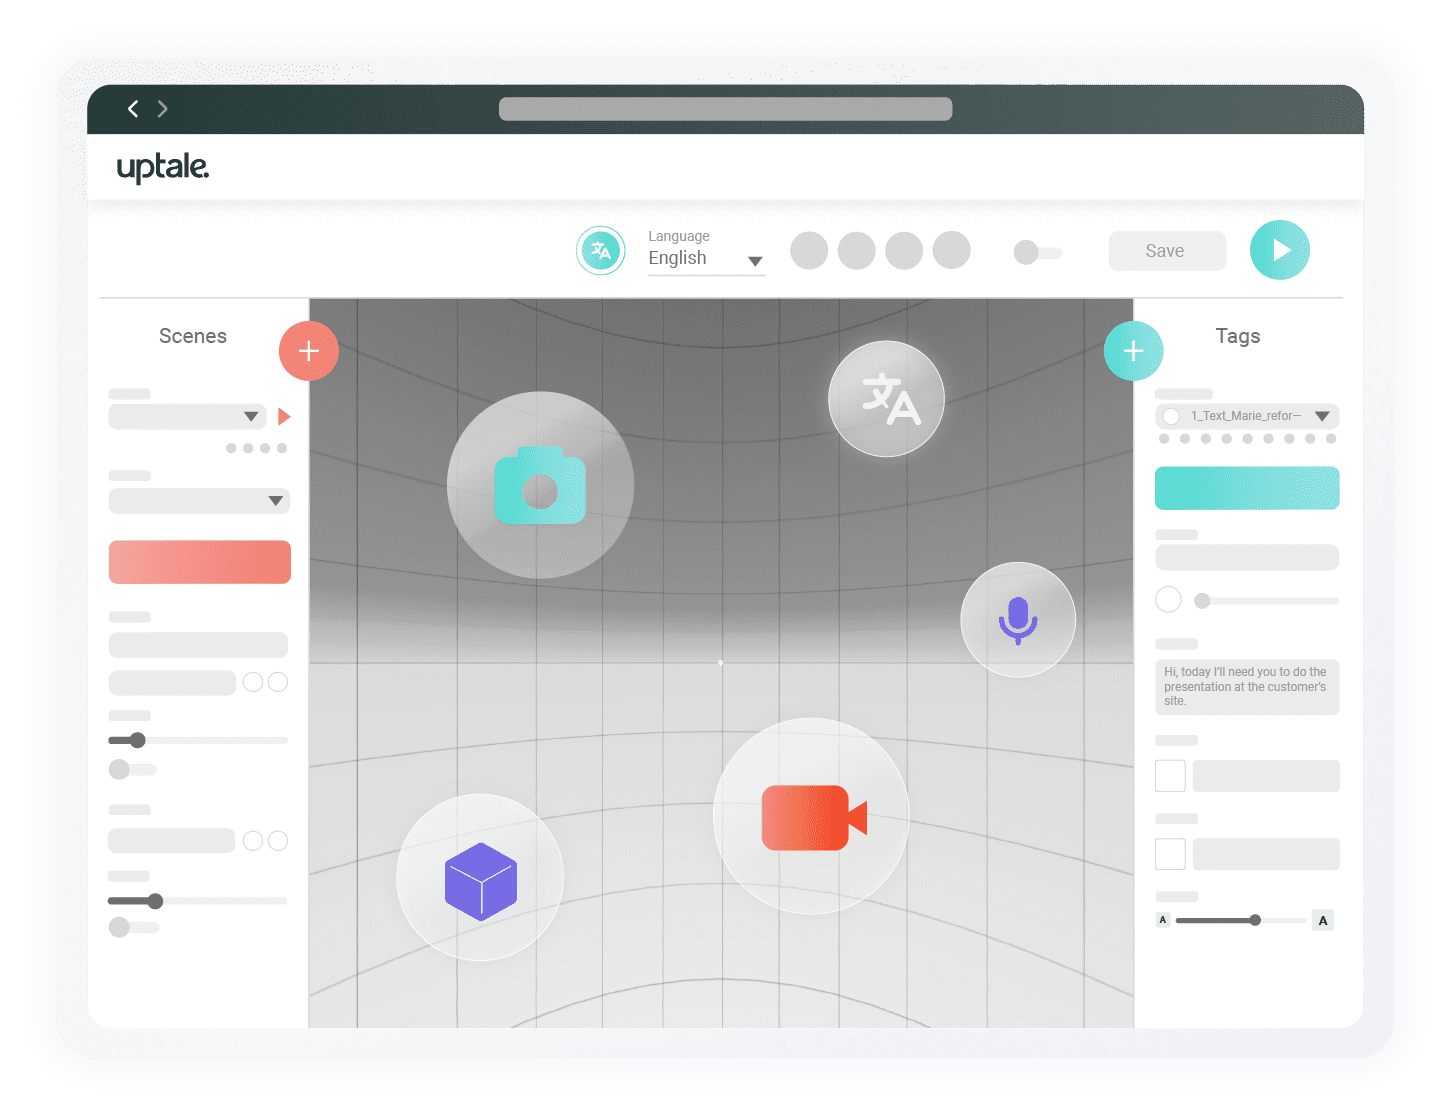Add a new scene with red plus
This screenshot has width=1452, height=1116.
pyautogui.click(x=308, y=351)
